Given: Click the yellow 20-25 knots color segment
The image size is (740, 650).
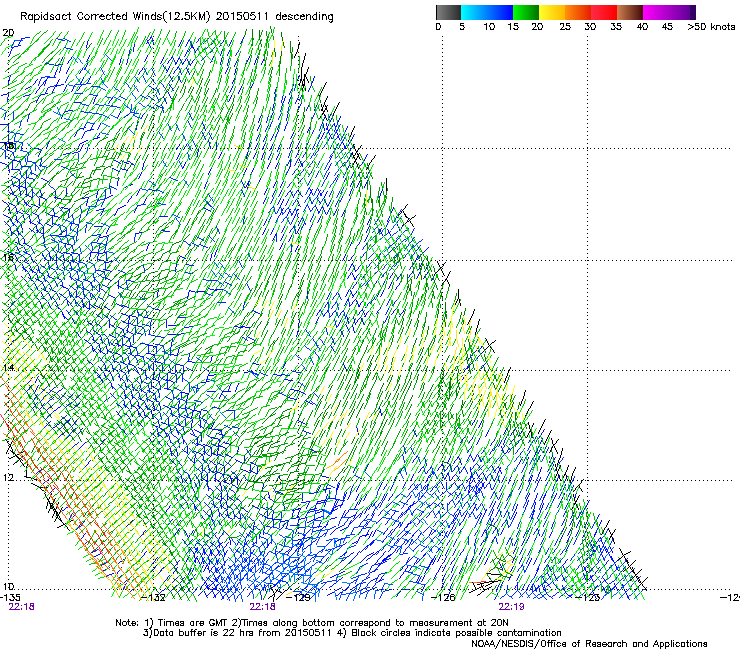Looking at the screenshot, I should [x=552, y=12].
